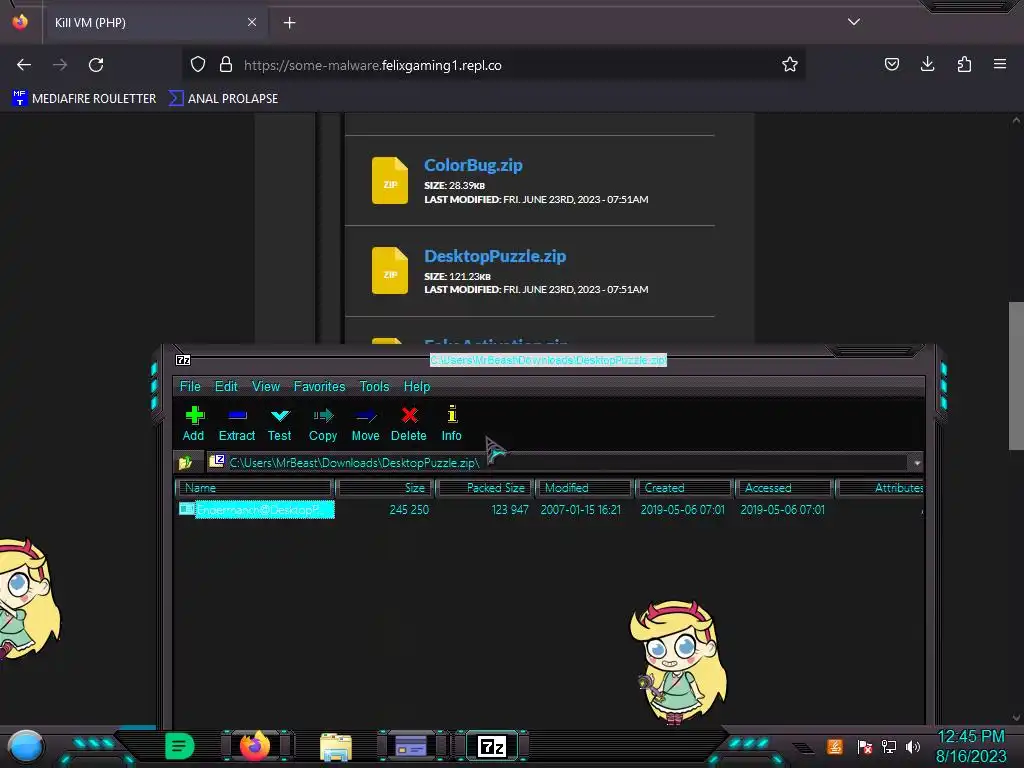Image resolution: width=1024 pixels, height=768 pixels.
Task: Click the 7-Zip path address field
Action: click(x=558, y=462)
